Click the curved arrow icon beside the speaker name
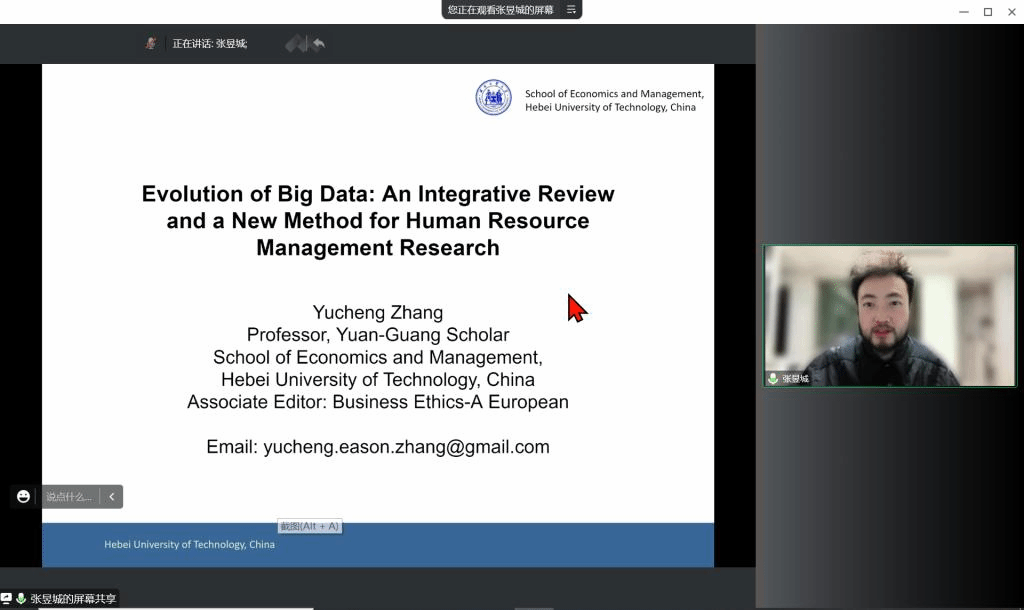This screenshot has width=1024, height=610. pos(318,43)
